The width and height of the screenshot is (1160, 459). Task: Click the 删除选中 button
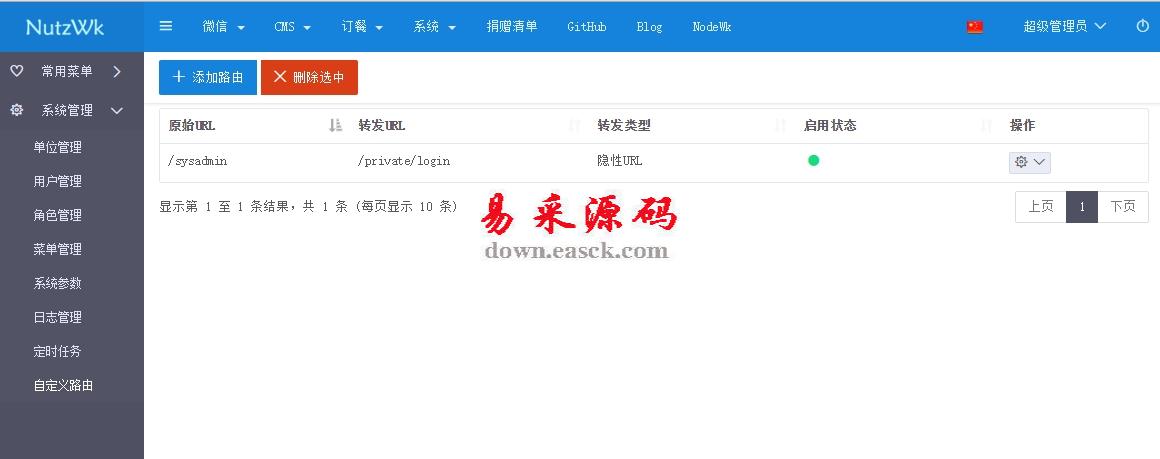click(x=309, y=77)
